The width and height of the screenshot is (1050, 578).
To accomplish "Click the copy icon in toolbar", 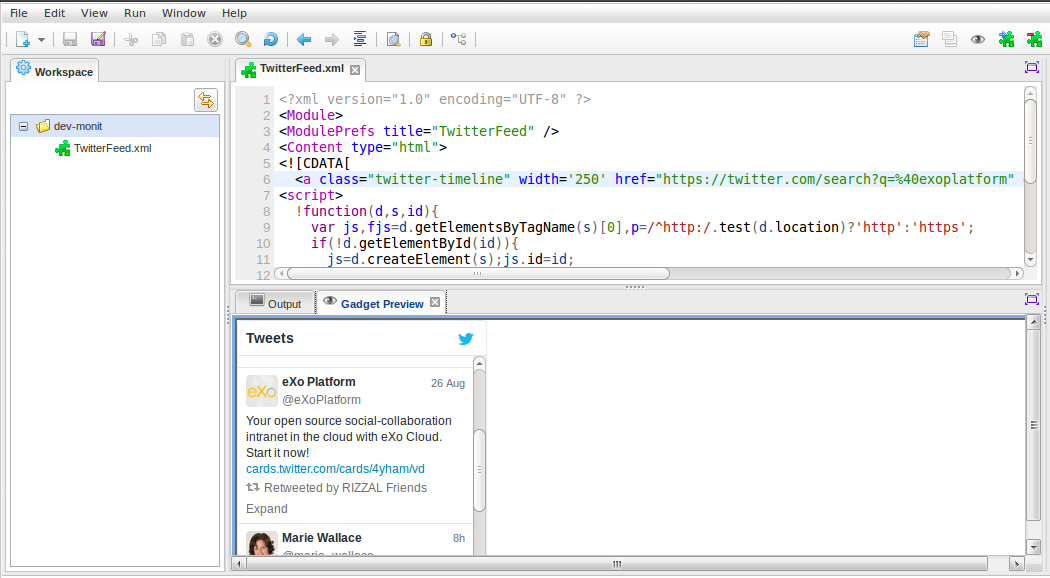I will [x=159, y=40].
